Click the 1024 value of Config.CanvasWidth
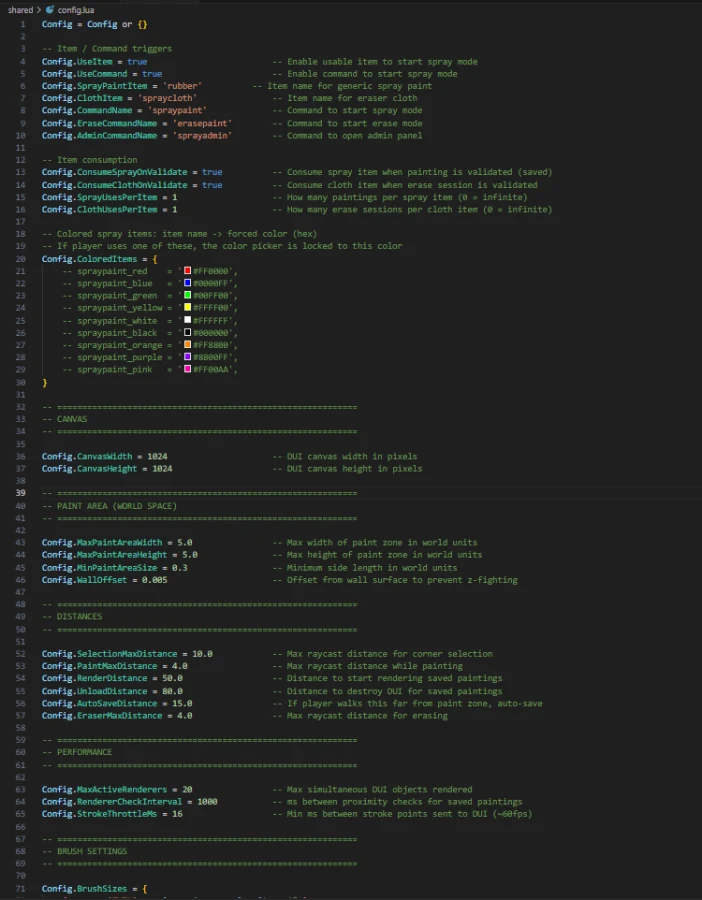The height and width of the screenshot is (900, 702). (x=157, y=456)
